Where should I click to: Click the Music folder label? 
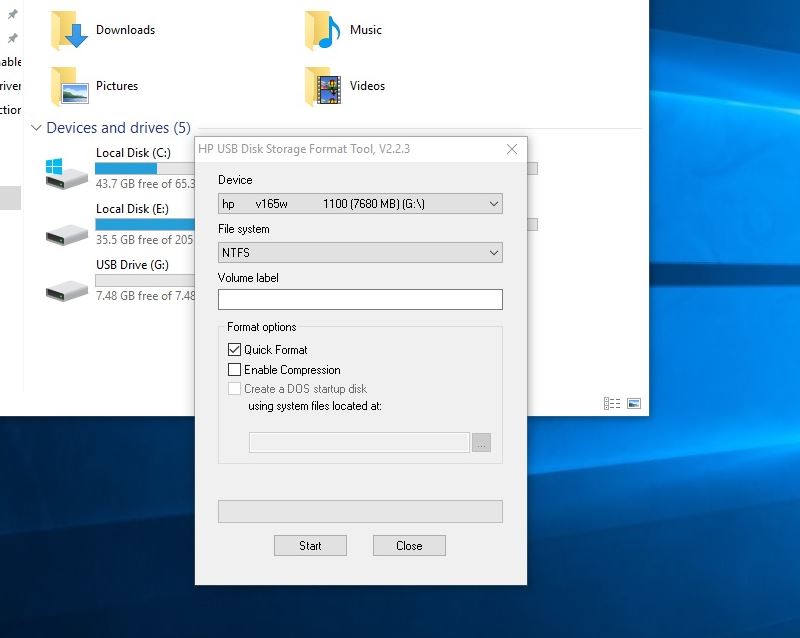point(366,30)
